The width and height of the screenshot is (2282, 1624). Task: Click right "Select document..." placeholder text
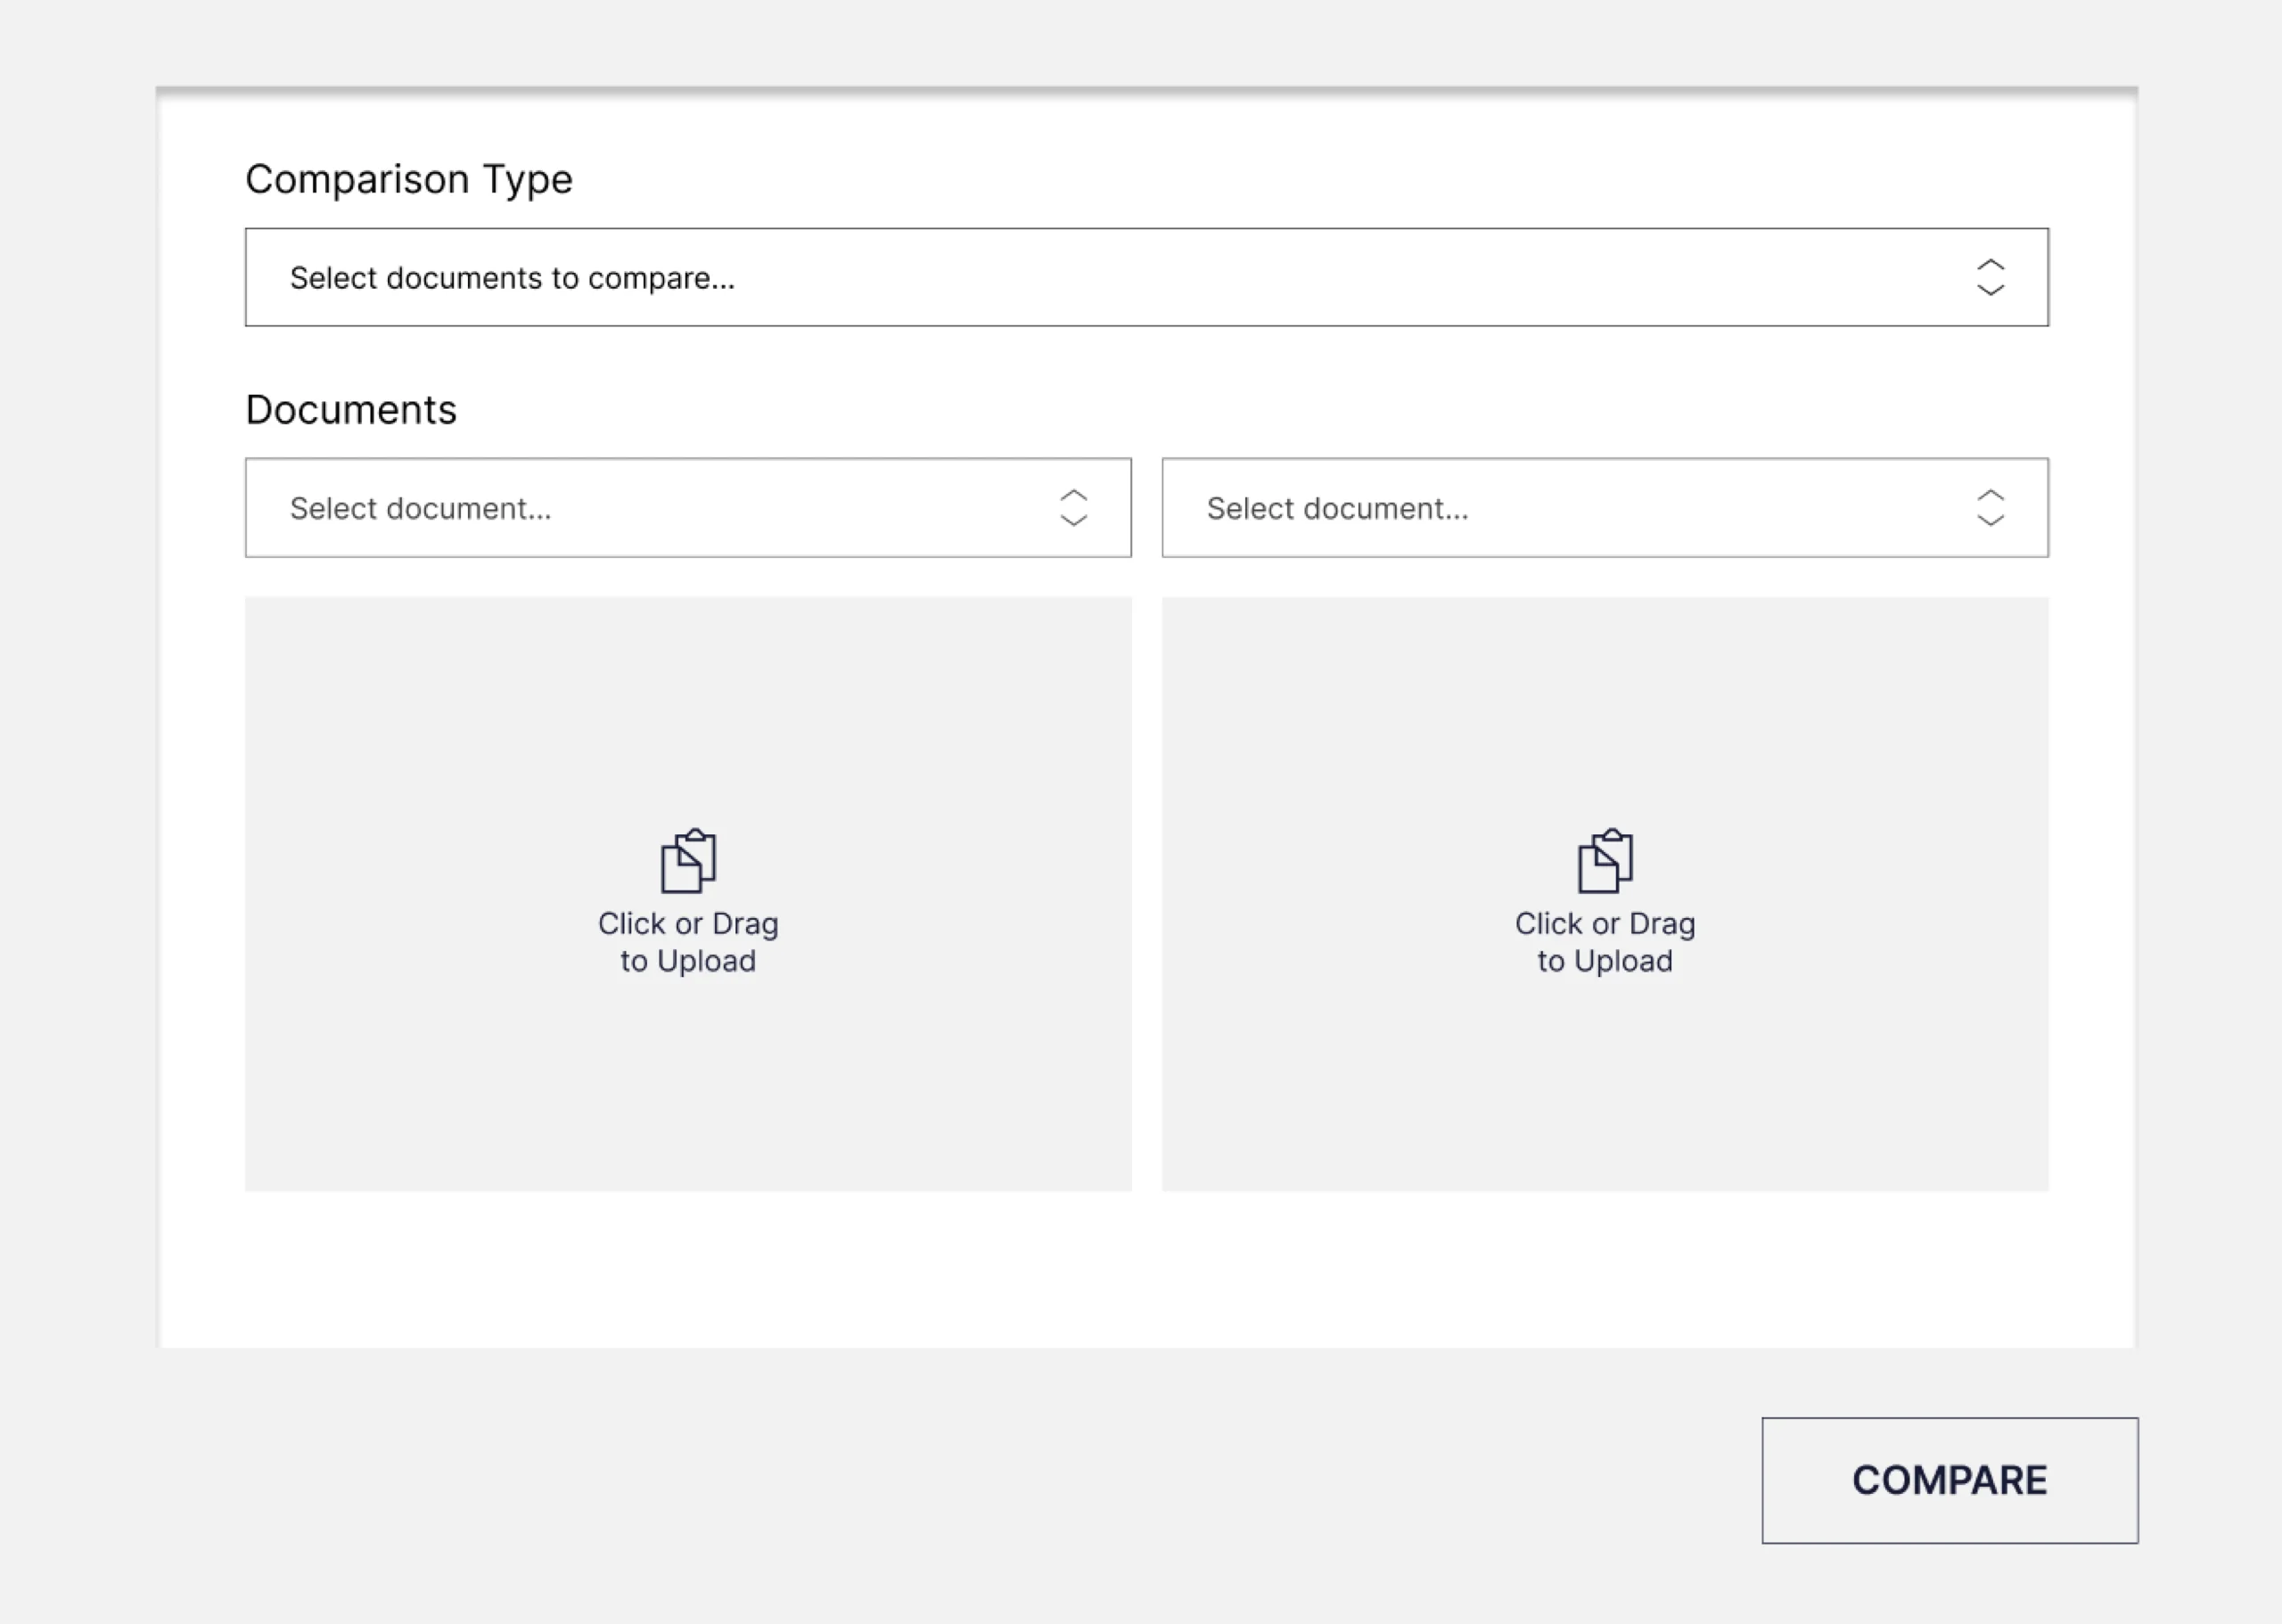(x=1337, y=509)
